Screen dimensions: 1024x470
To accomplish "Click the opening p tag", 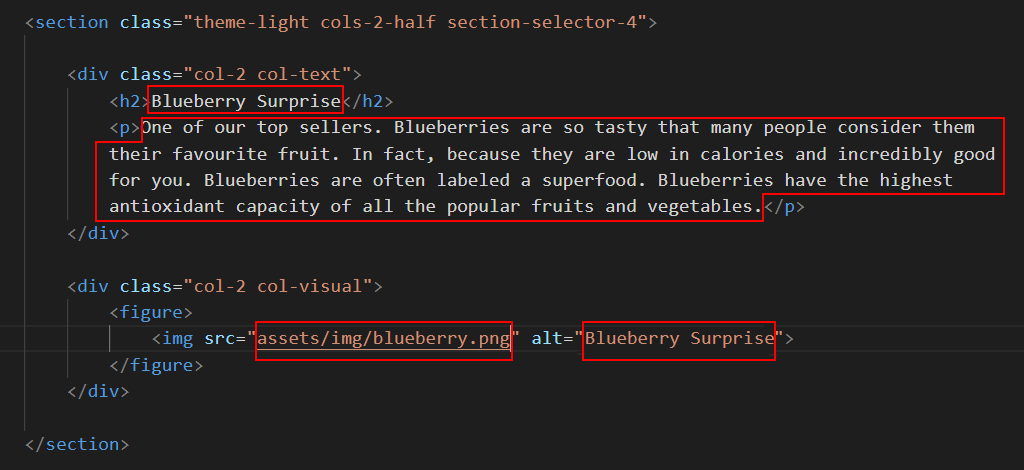I will pos(125,127).
